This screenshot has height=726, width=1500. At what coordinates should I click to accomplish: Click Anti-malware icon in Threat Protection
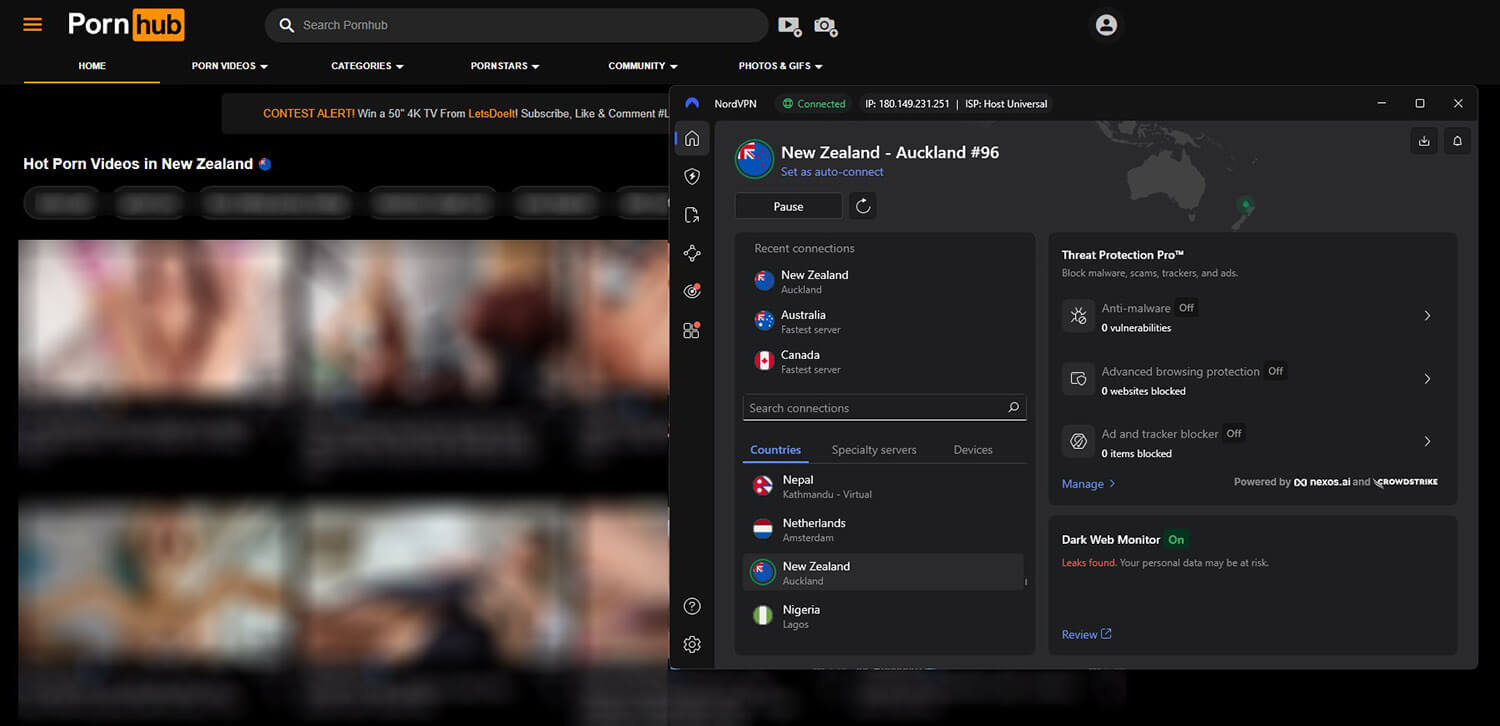[x=1078, y=316]
